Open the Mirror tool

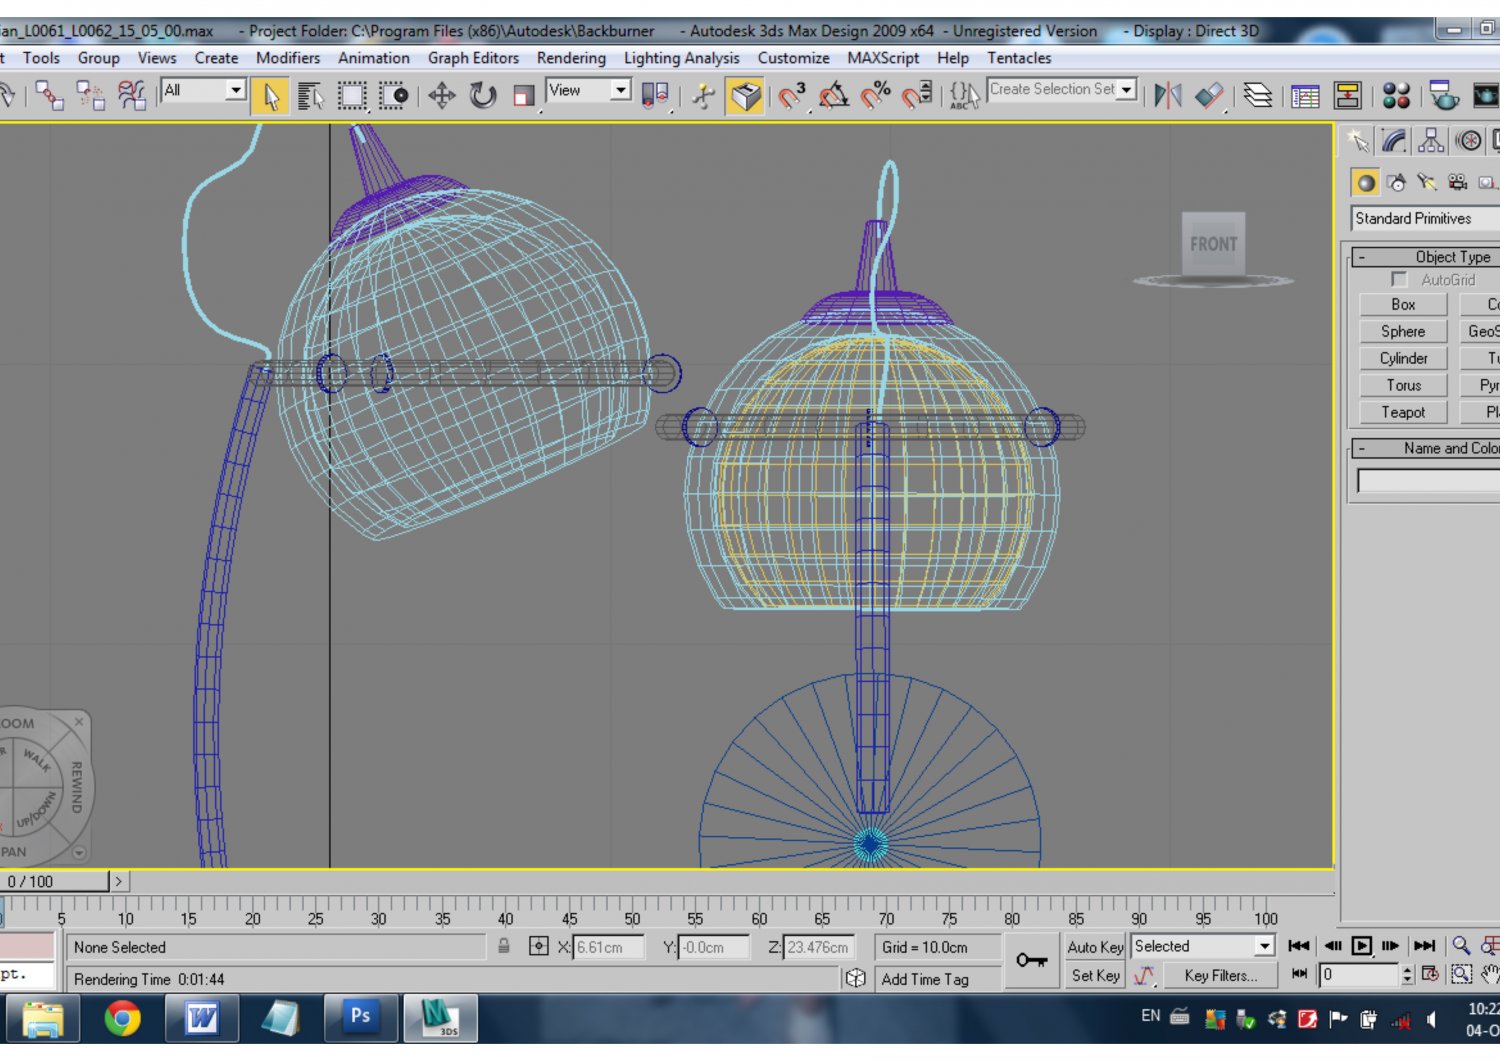(1167, 95)
